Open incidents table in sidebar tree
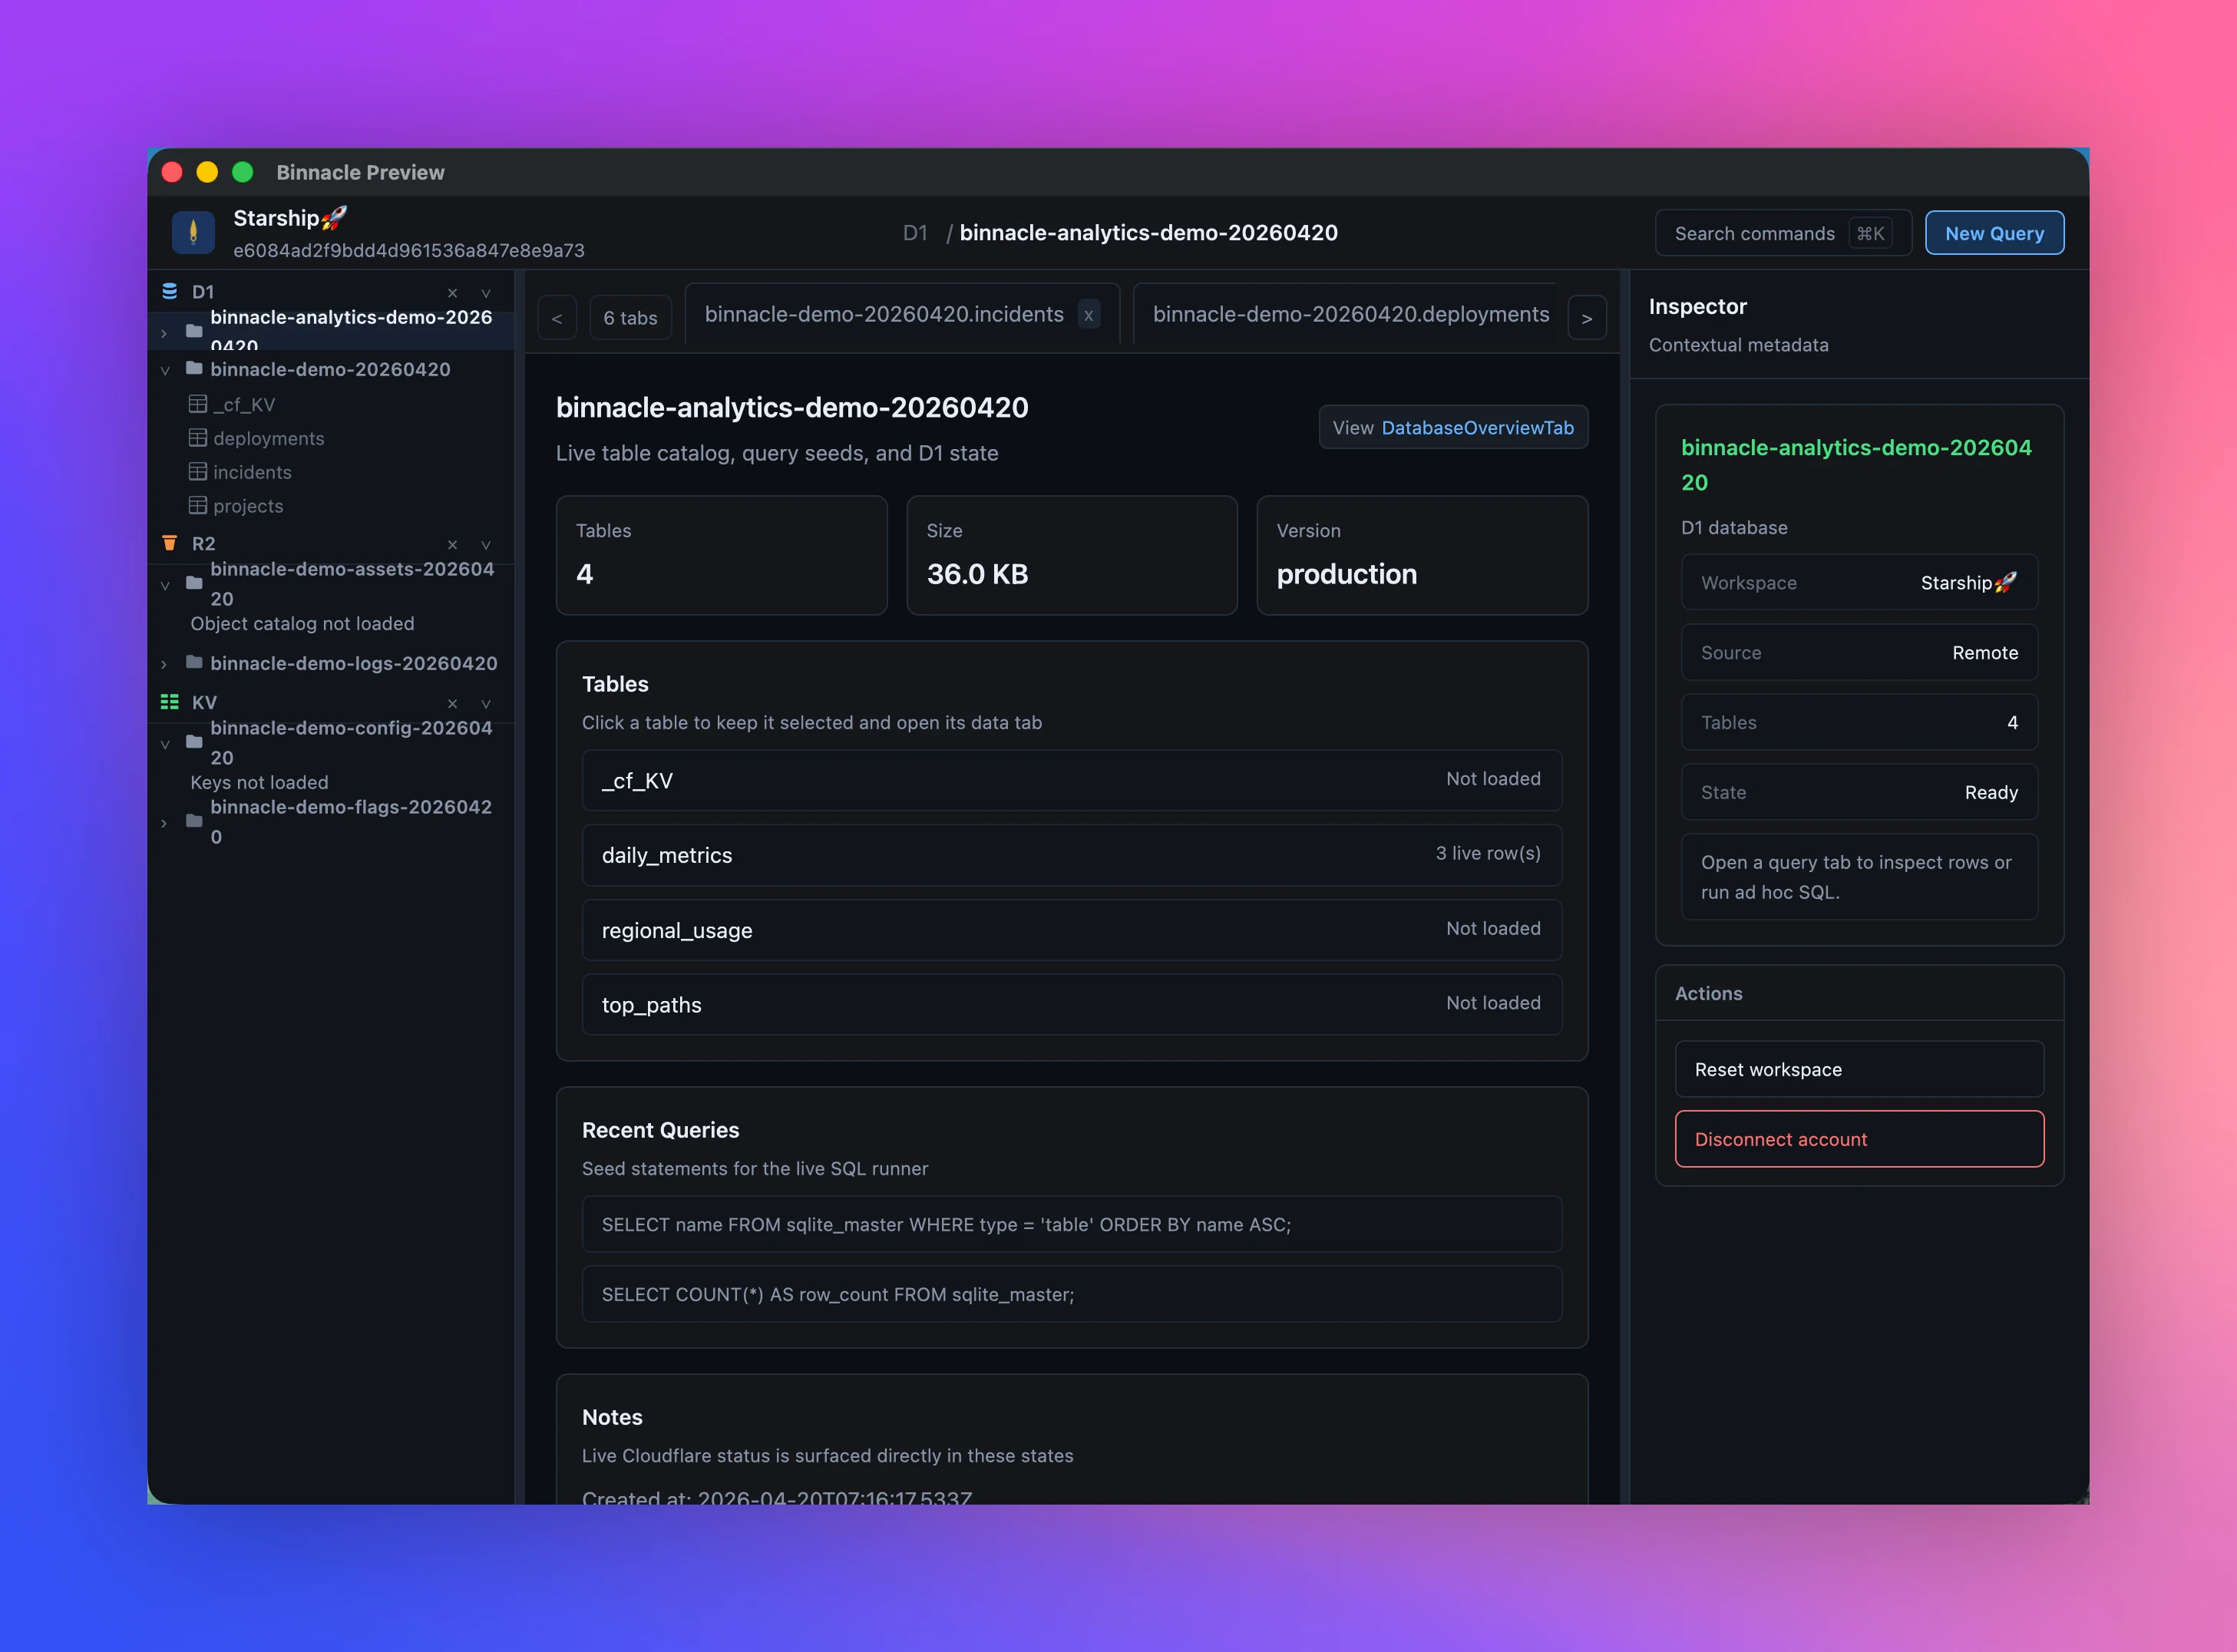2237x1652 pixels. pos(252,472)
